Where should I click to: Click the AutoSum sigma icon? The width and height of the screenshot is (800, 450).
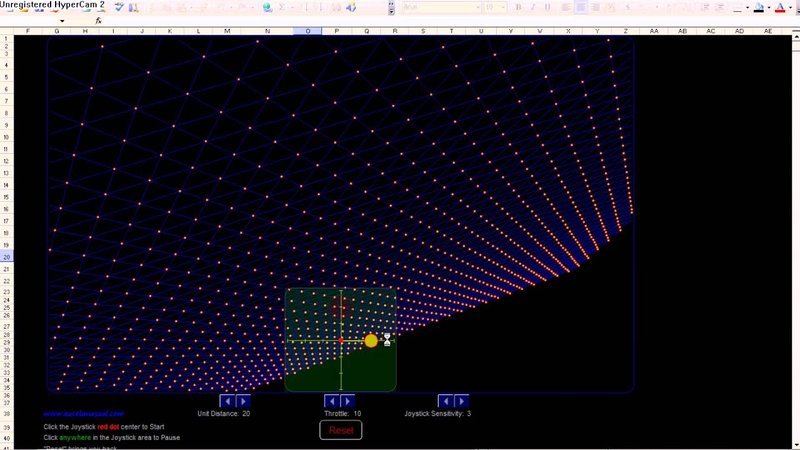282,7
